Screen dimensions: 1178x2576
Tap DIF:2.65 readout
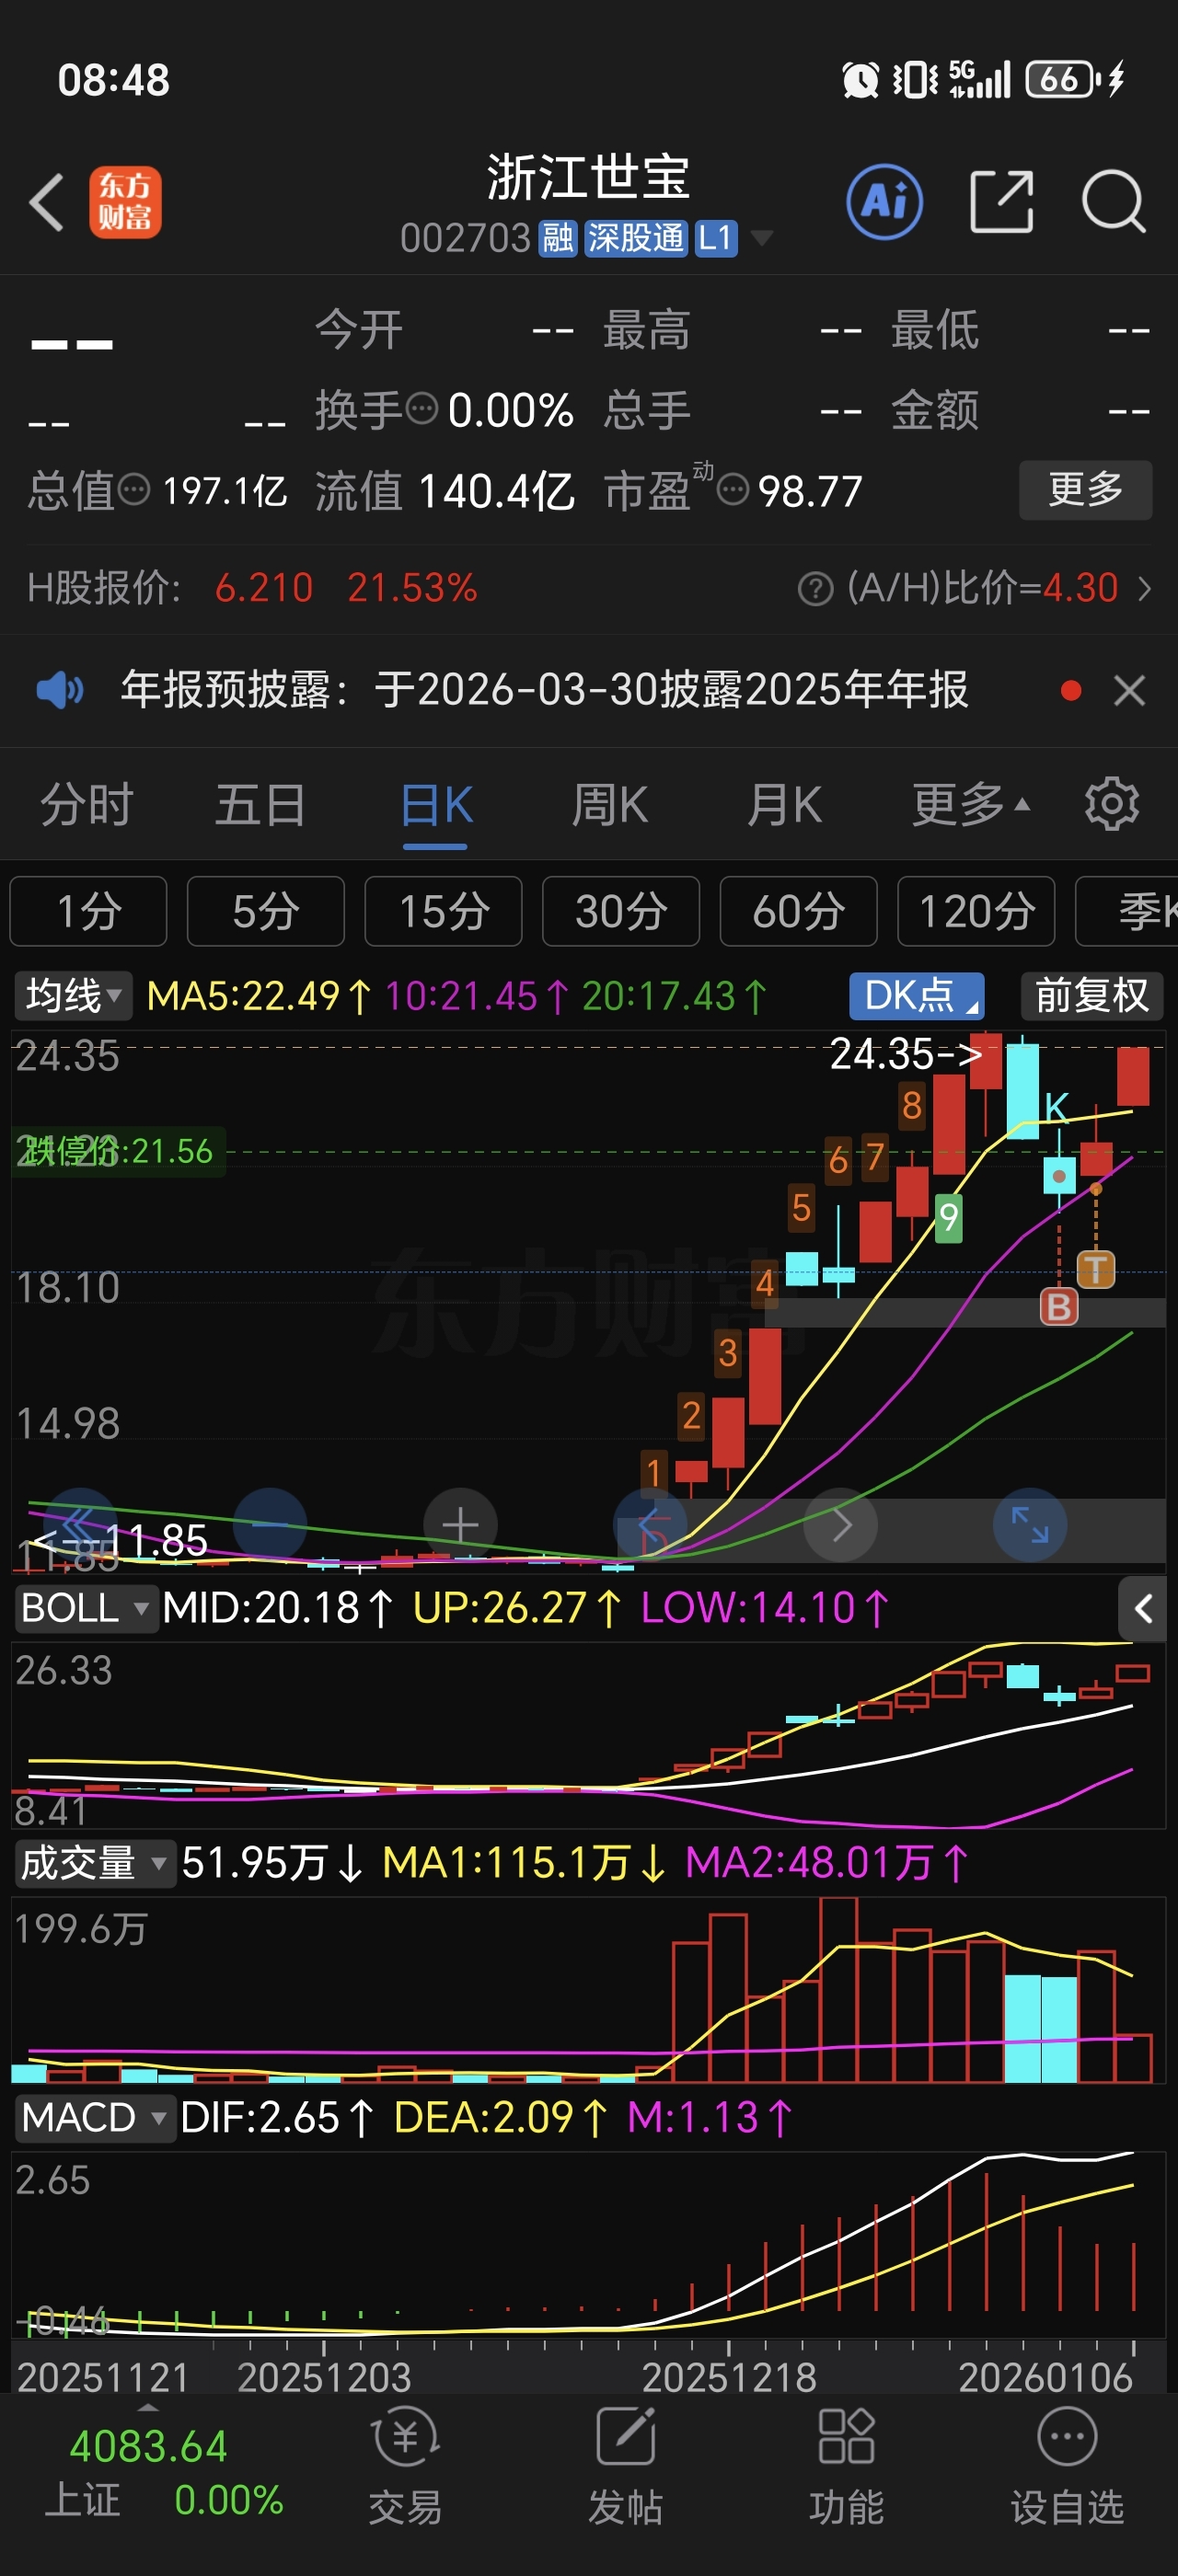tap(277, 2117)
